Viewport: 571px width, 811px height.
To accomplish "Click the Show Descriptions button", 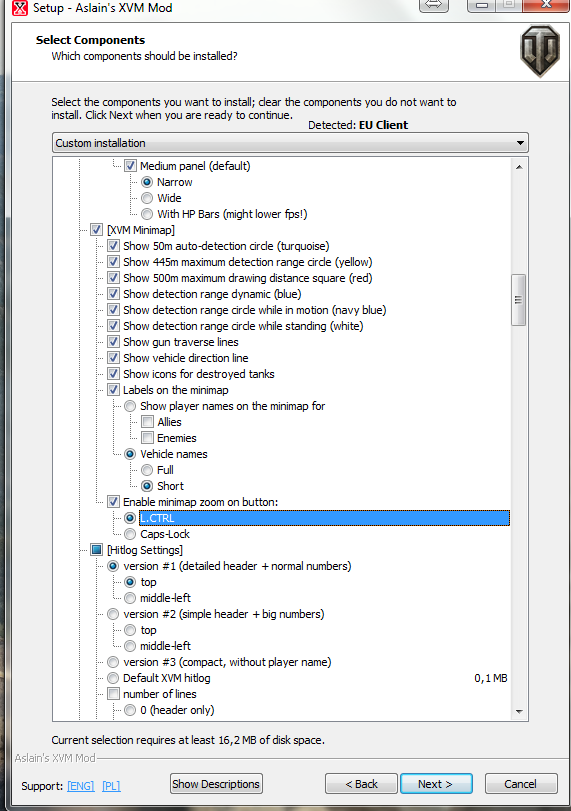I will click(216, 784).
